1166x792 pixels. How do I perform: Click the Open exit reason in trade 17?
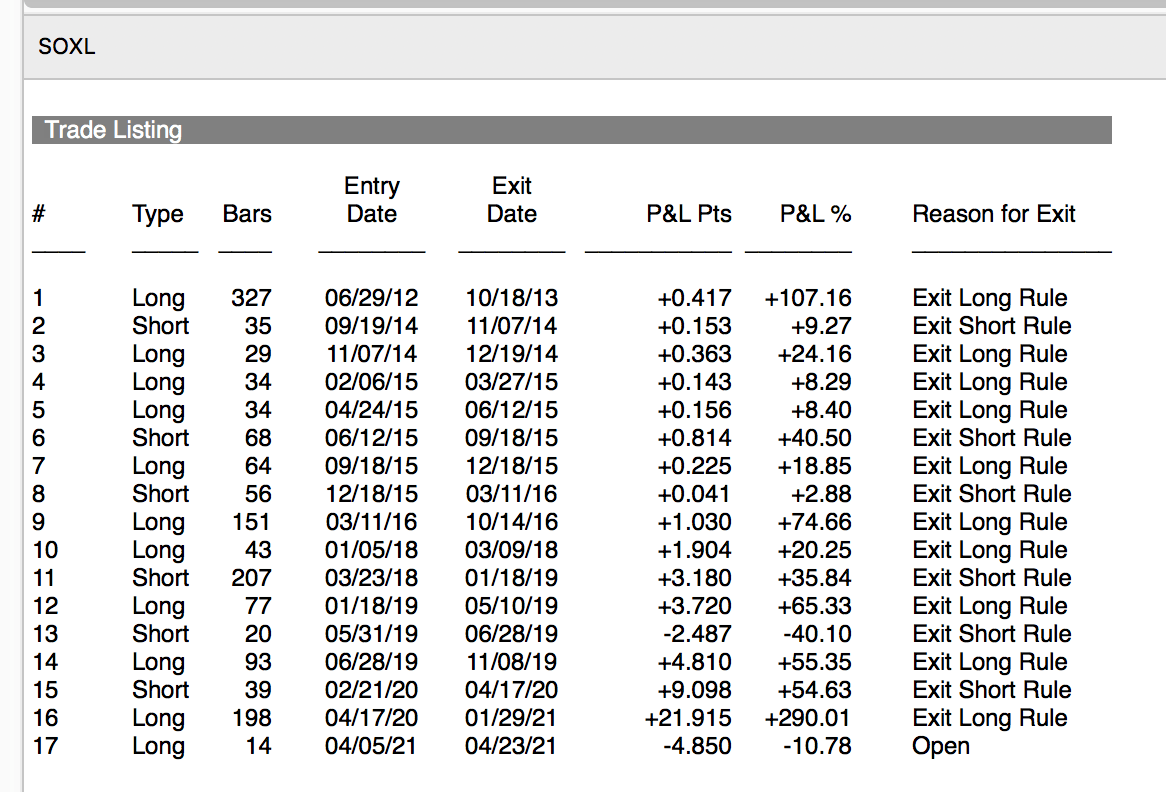click(x=941, y=746)
